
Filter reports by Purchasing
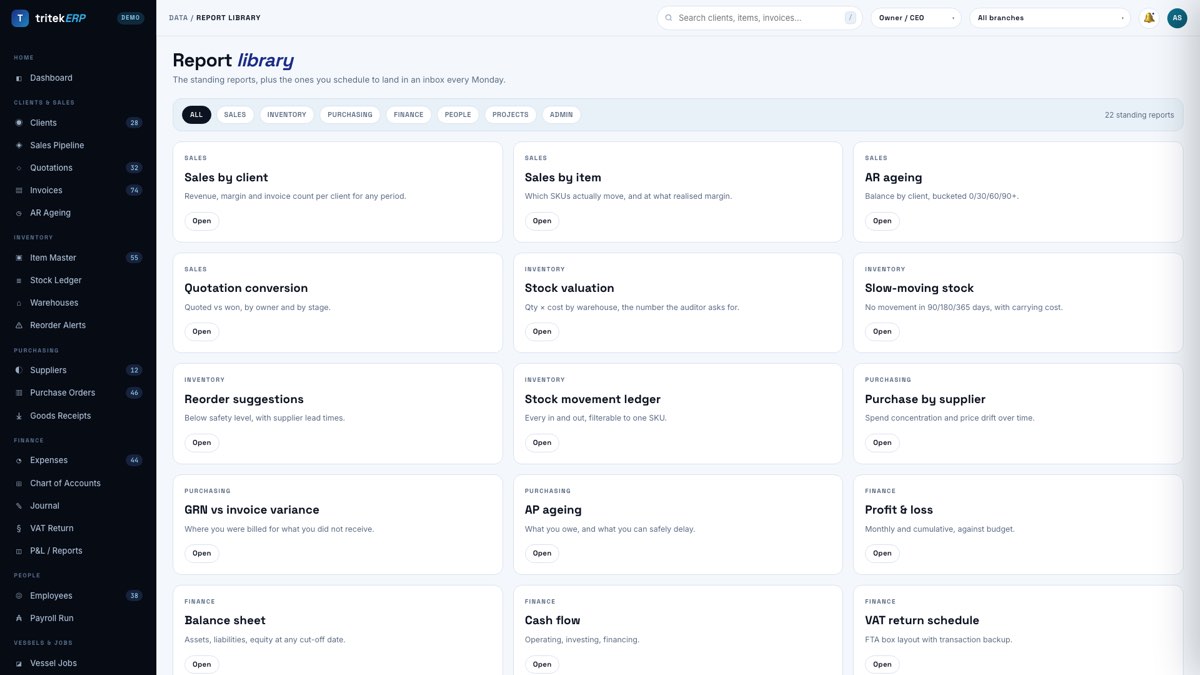pyautogui.click(x=350, y=115)
